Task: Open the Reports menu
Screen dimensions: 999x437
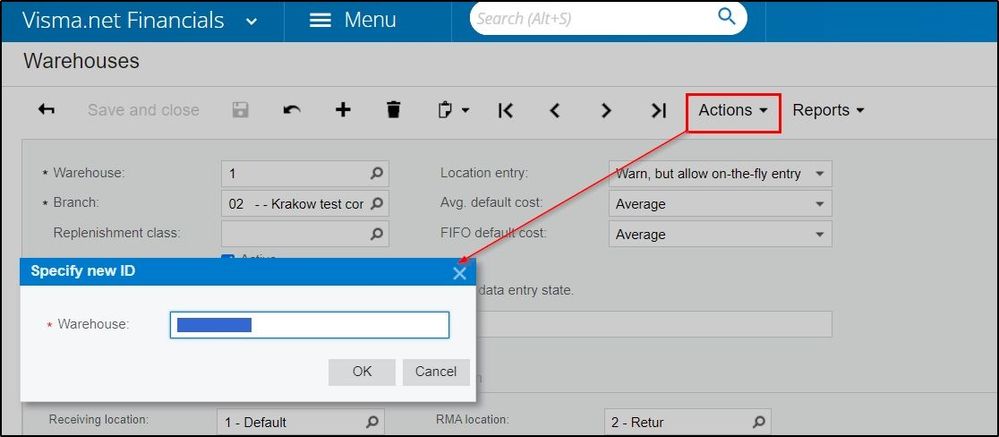Action: pyautogui.click(x=828, y=110)
